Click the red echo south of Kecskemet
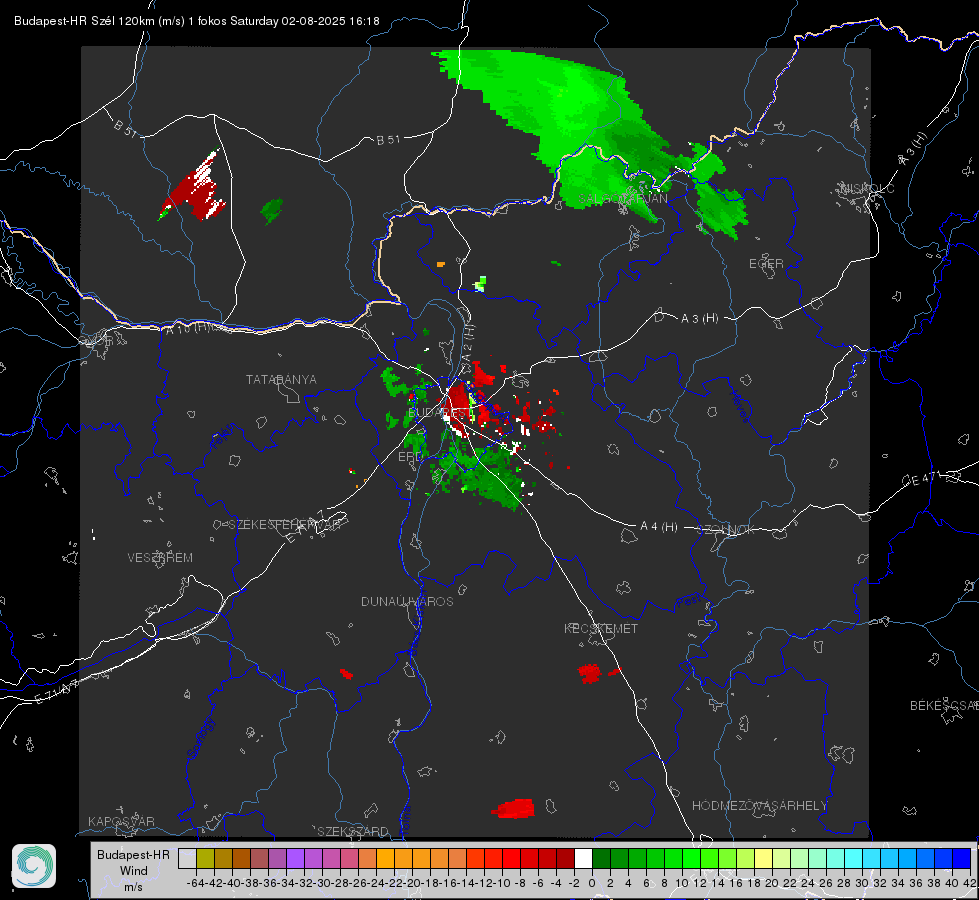 (x=589, y=673)
